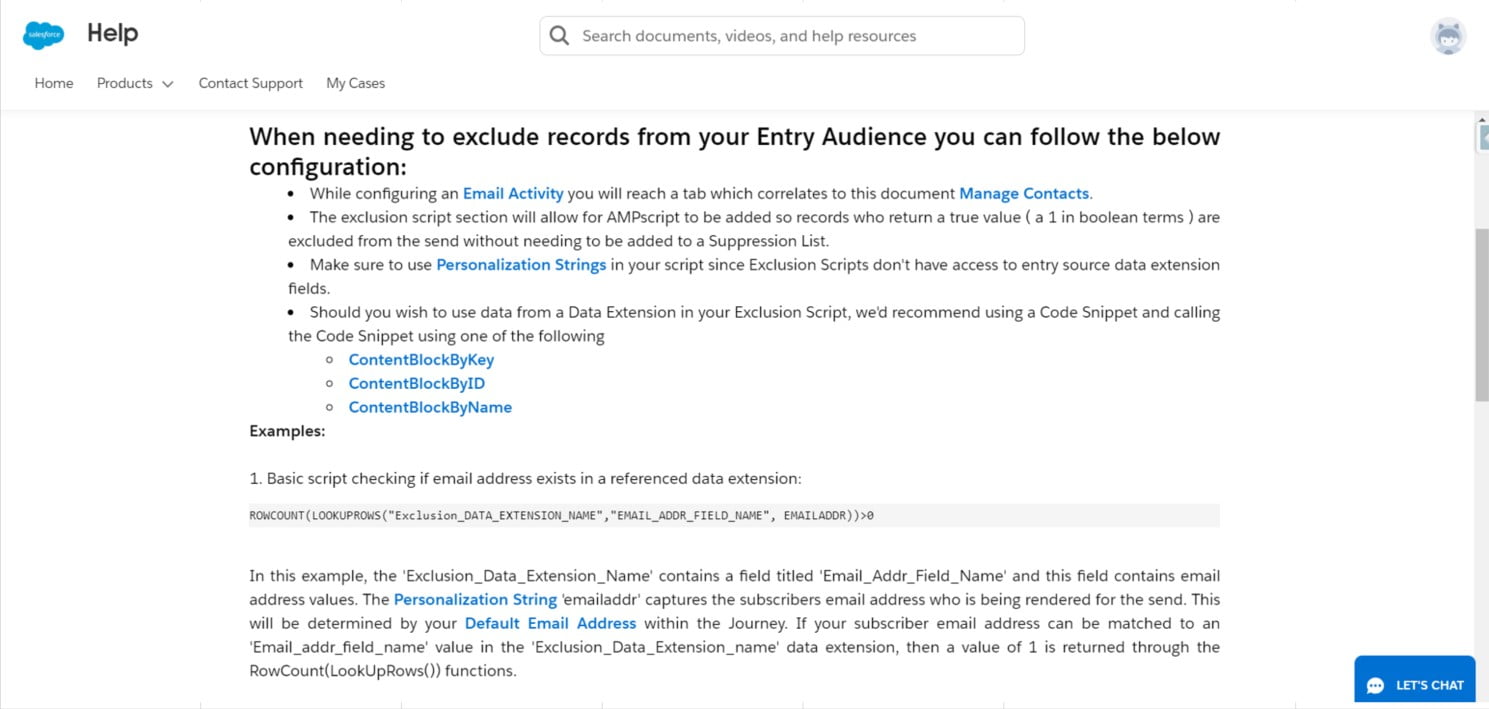Start a chat with Let's Chat button

(1415, 685)
